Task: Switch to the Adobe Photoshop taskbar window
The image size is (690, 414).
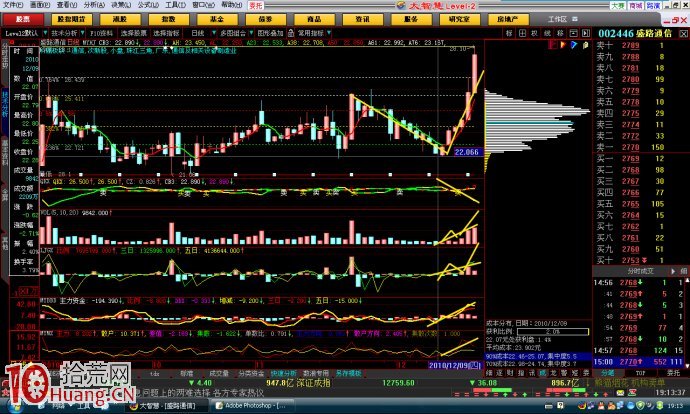Action: click(x=251, y=405)
